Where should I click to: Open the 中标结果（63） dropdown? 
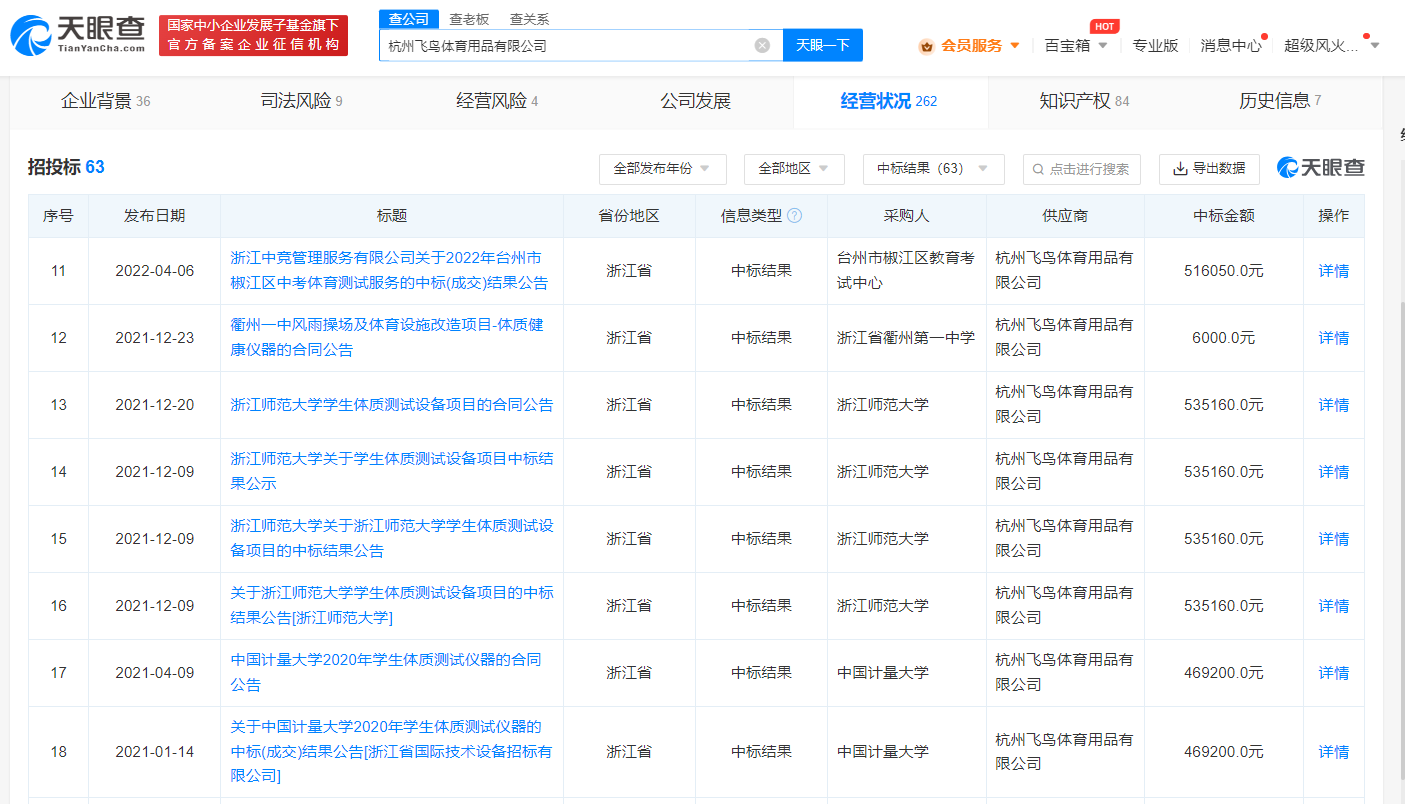[933, 169]
